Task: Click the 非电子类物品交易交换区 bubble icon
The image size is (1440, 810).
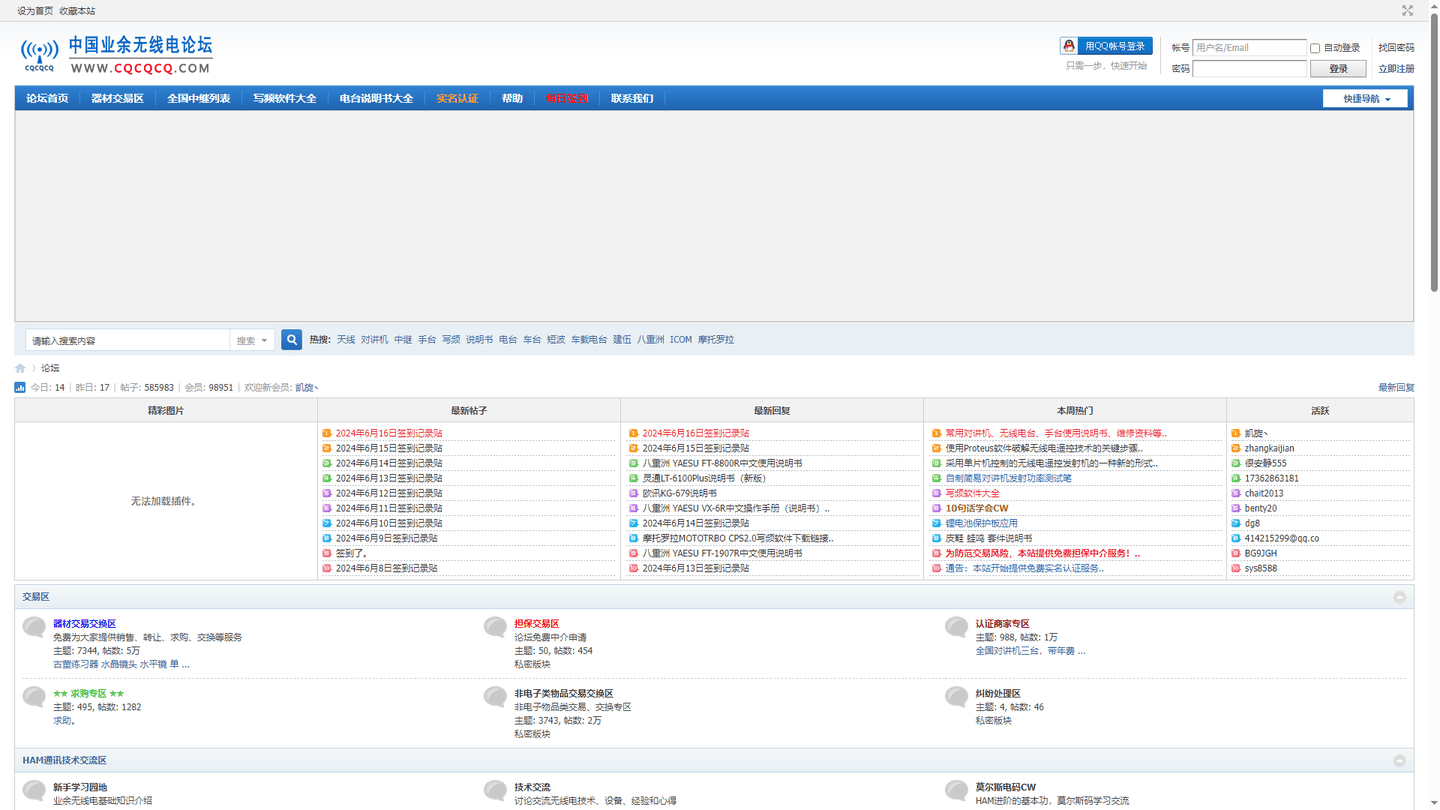Action: tap(496, 698)
